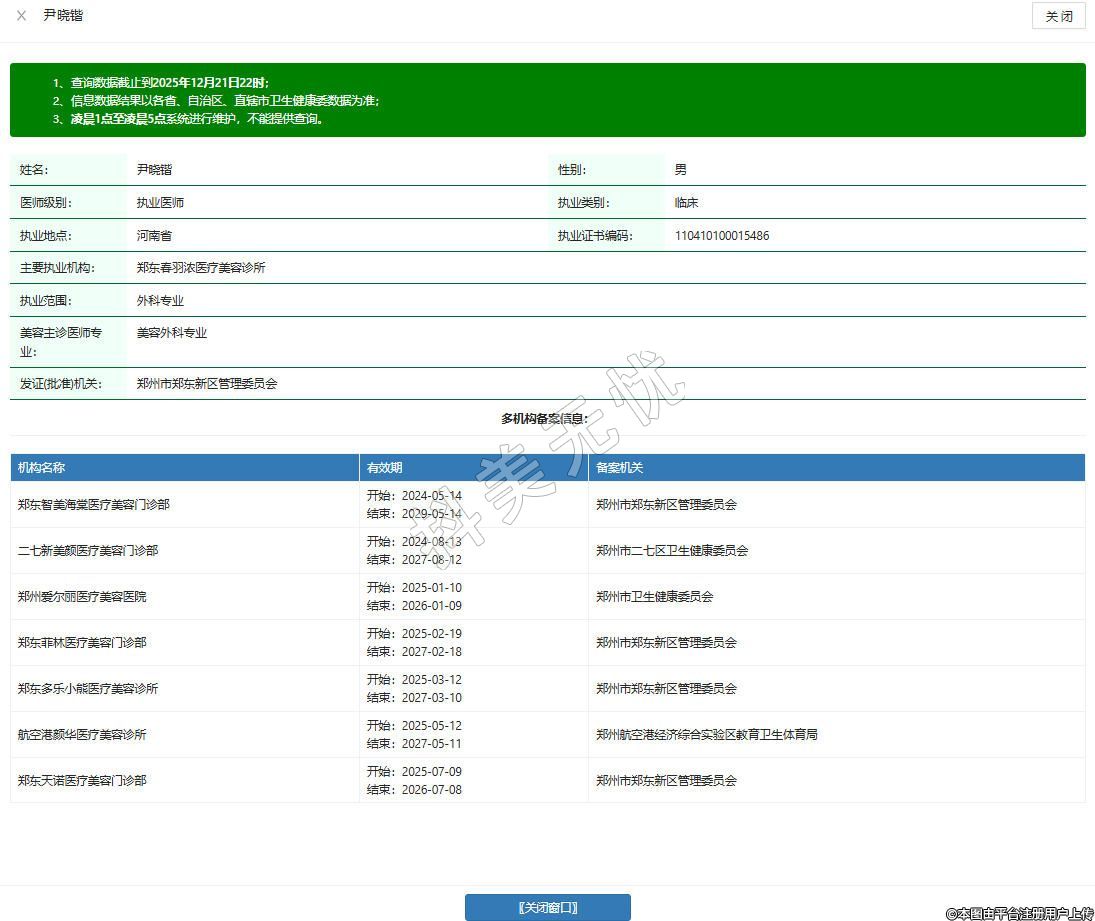Image resolution: width=1095 pixels, height=921 pixels.
Task: Click the 多机构备案信息 section heading
Action: tap(545, 418)
